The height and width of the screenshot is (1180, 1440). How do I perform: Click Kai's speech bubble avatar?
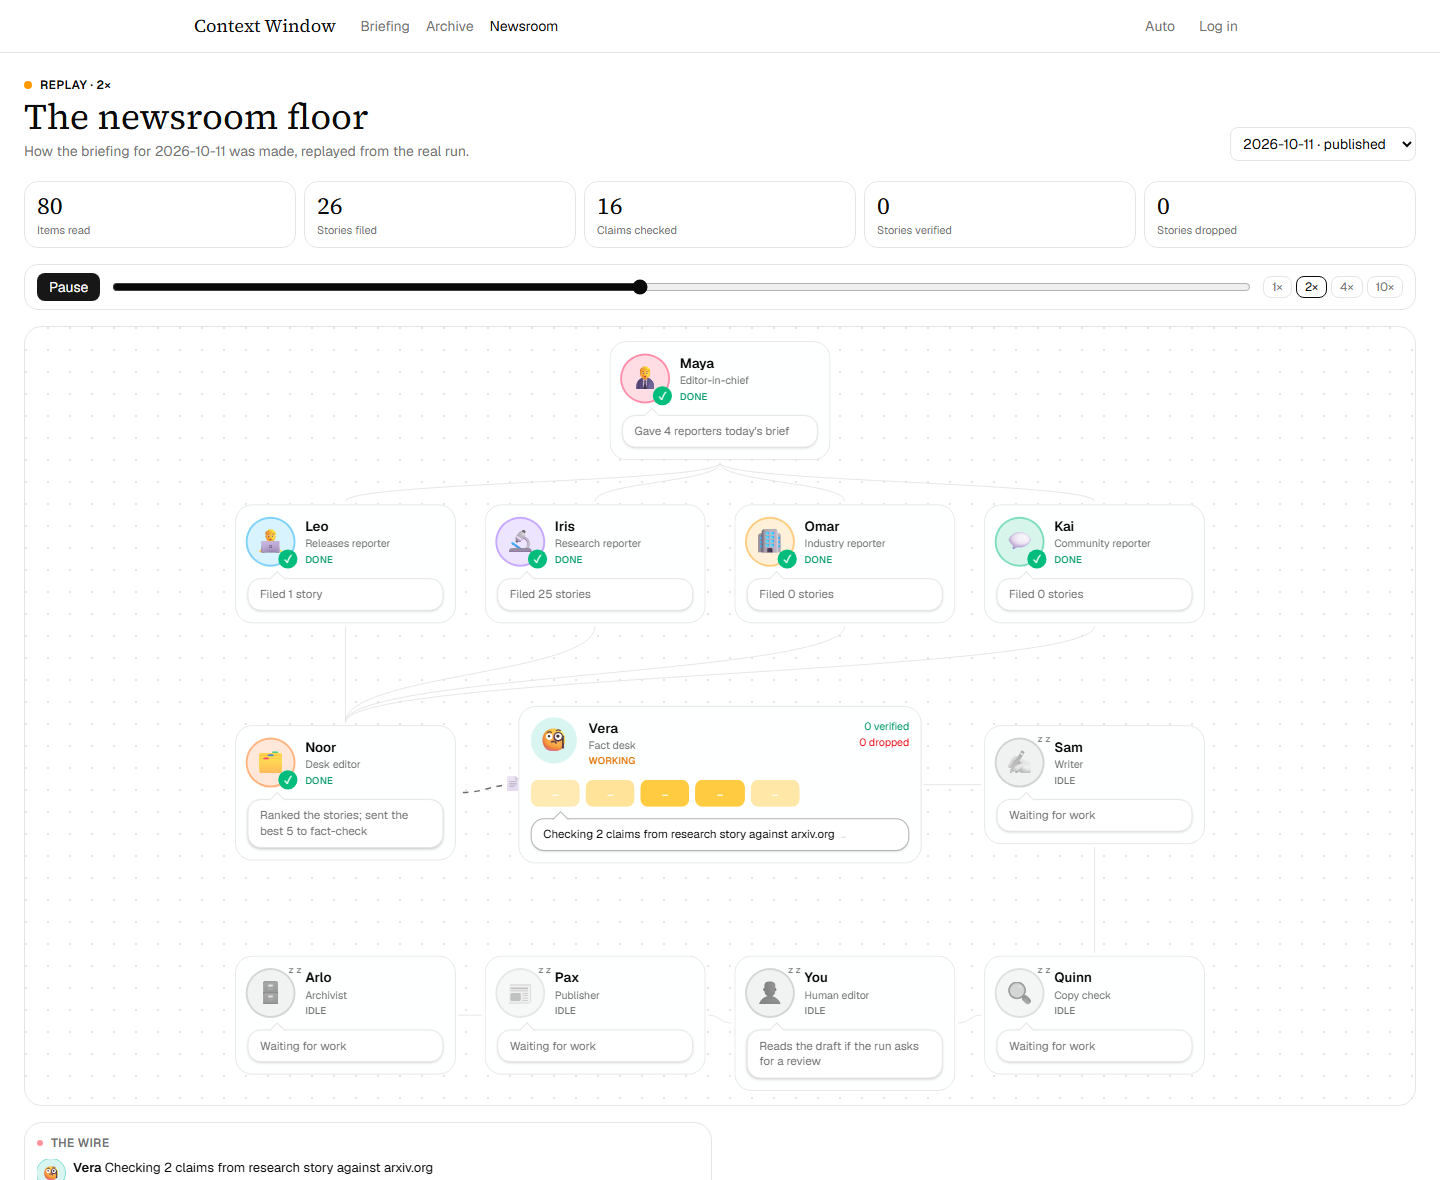[x=1019, y=541]
